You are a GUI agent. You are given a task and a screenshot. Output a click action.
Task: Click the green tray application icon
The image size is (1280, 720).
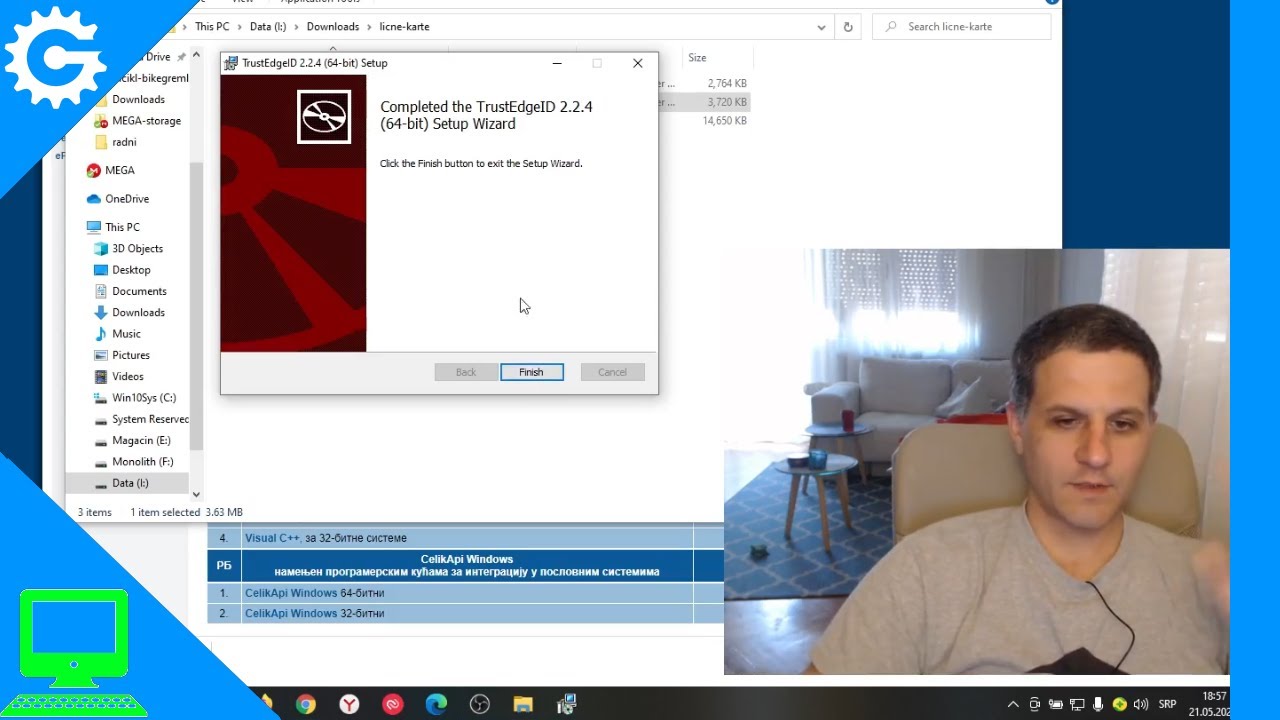coord(1120,704)
